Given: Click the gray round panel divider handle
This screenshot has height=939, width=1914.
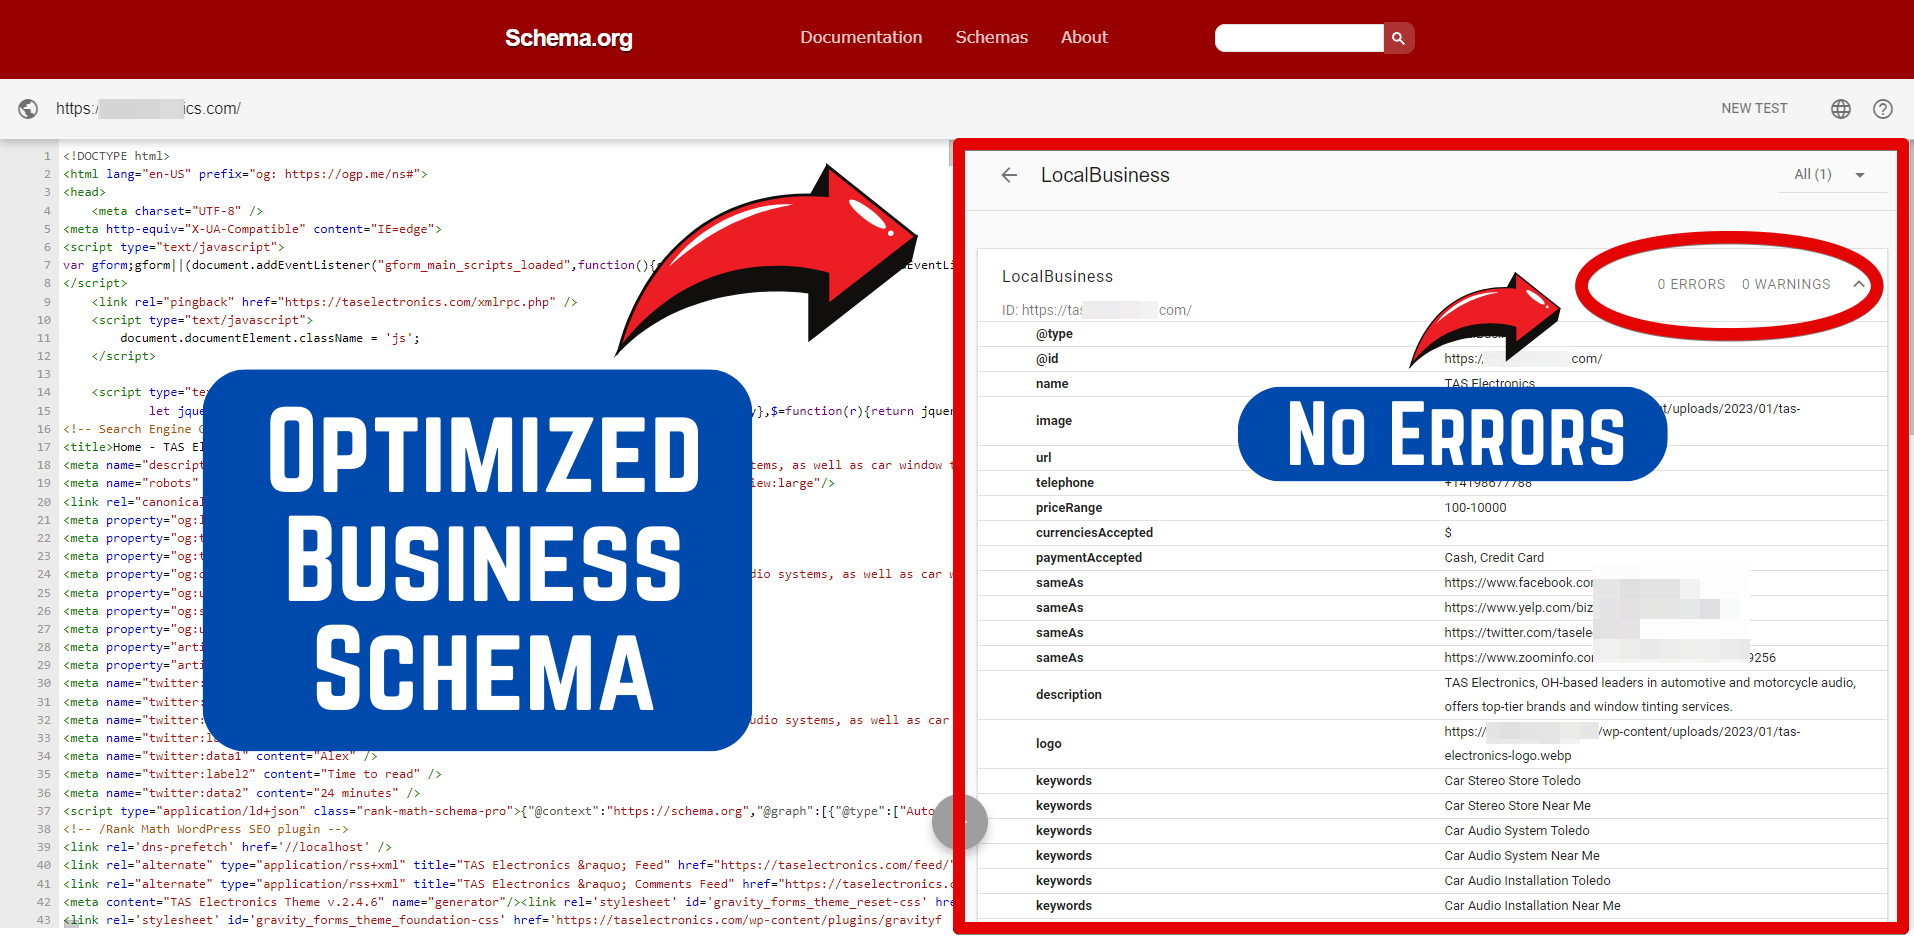Looking at the screenshot, I should pos(960,823).
